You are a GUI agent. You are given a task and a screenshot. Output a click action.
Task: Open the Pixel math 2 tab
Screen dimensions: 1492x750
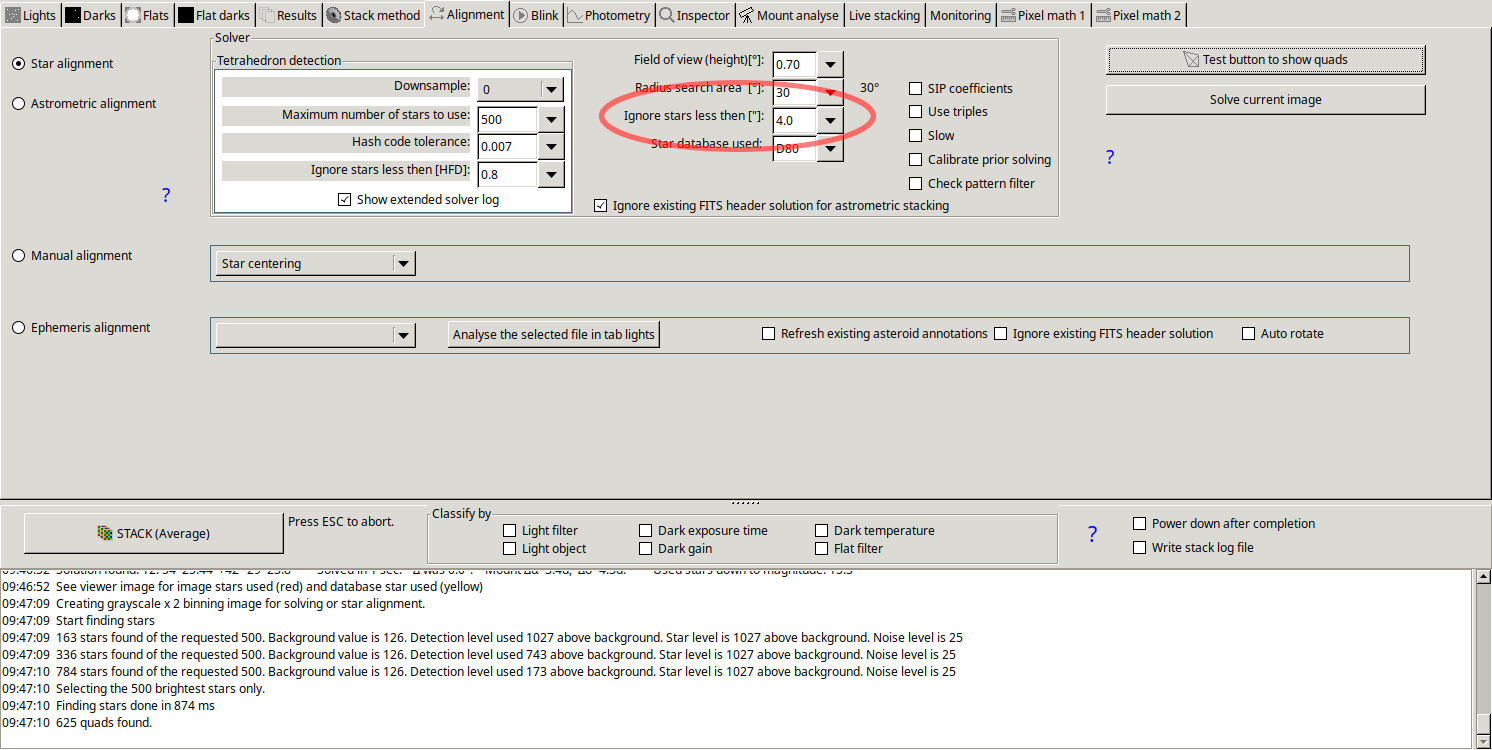(x=1138, y=15)
